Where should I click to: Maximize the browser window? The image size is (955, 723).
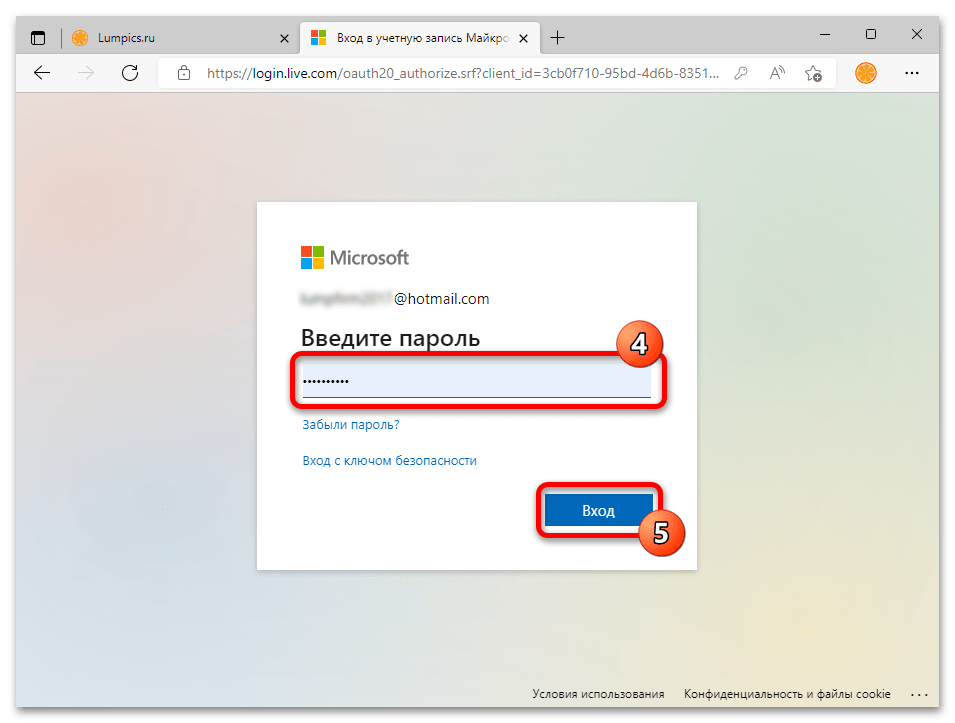(871, 35)
